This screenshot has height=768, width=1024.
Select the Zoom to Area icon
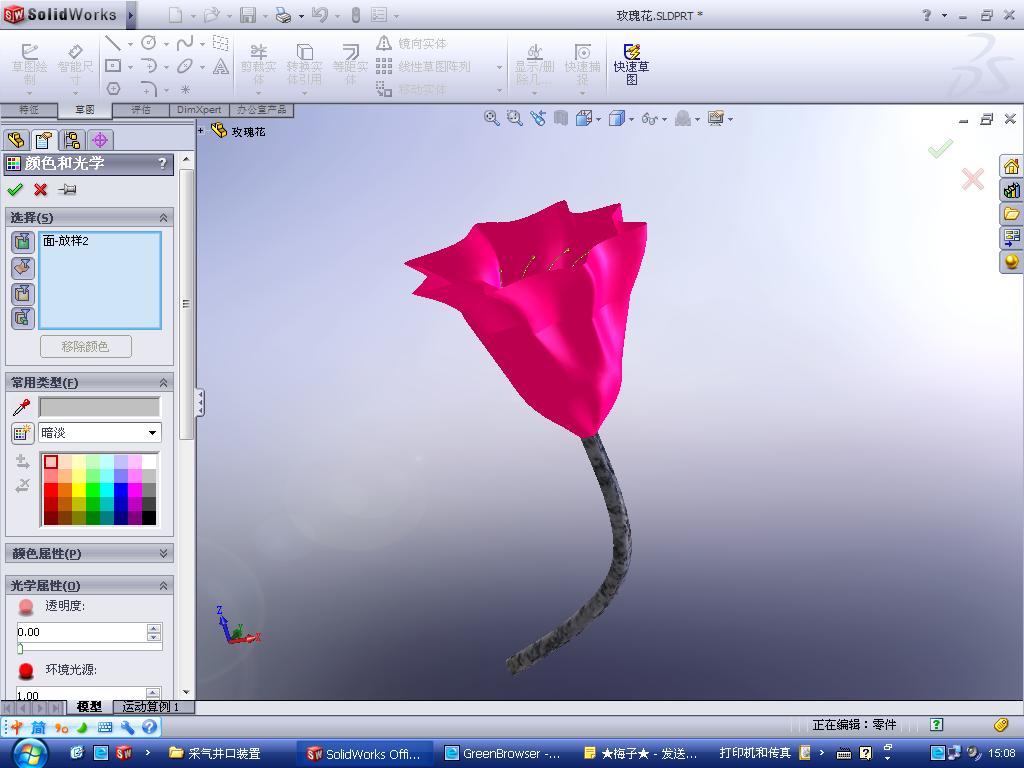click(515, 118)
